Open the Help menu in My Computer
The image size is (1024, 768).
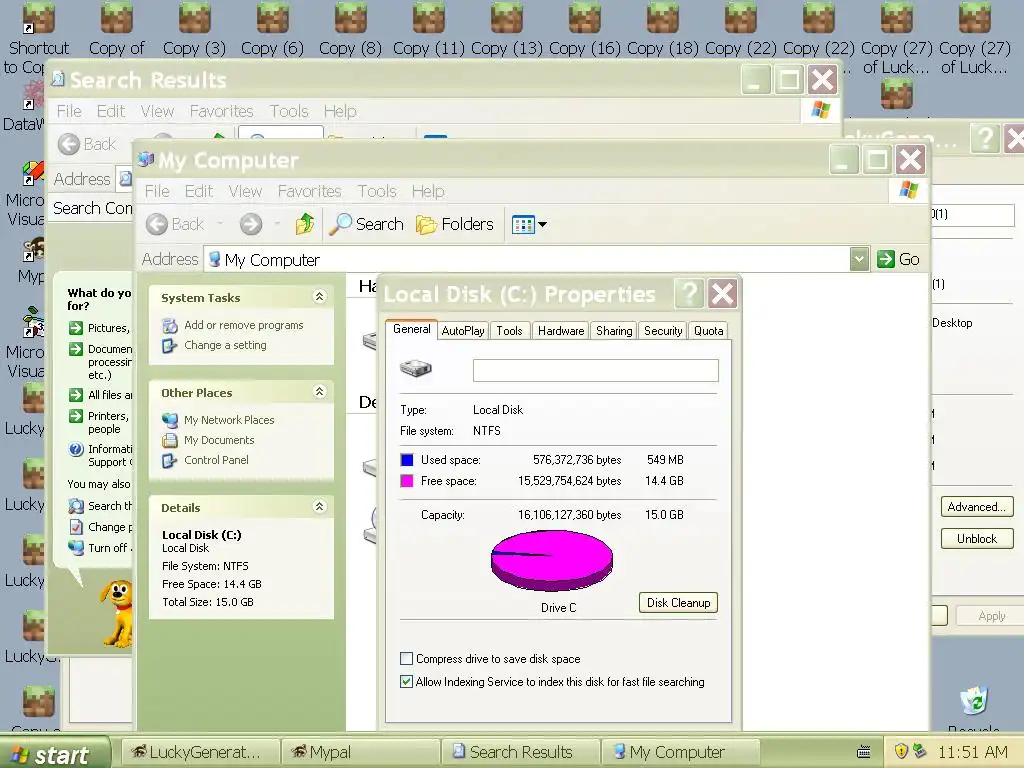coord(428,191)
